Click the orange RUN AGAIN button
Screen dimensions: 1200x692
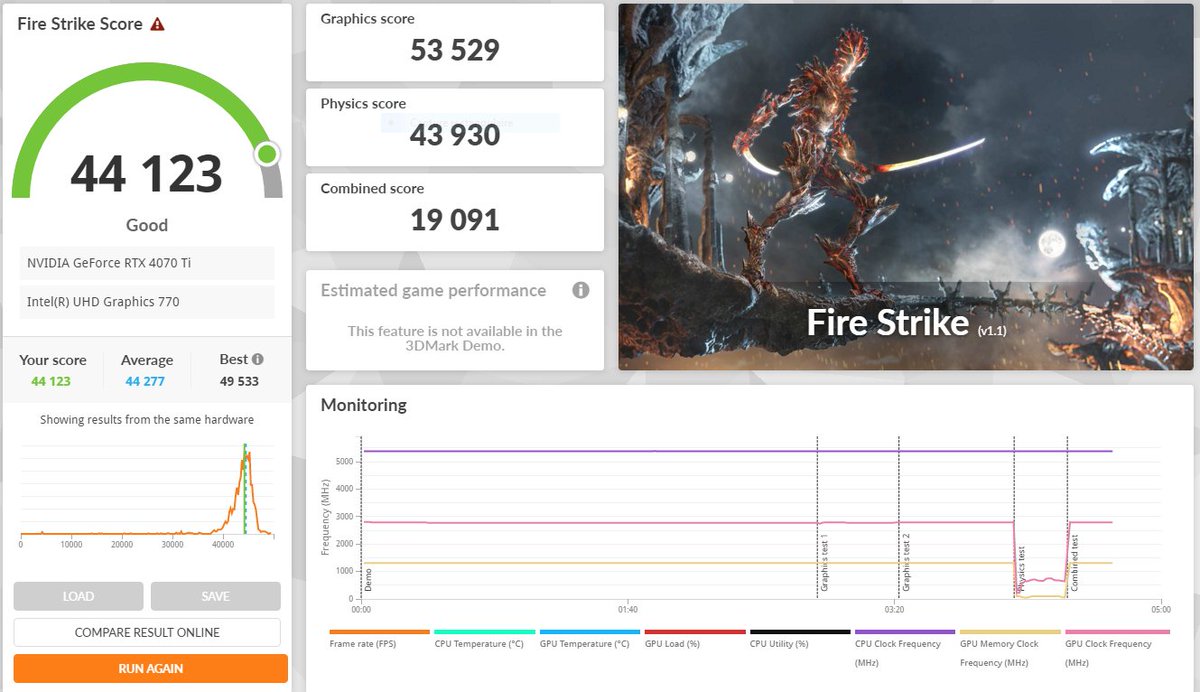(151, 668)
